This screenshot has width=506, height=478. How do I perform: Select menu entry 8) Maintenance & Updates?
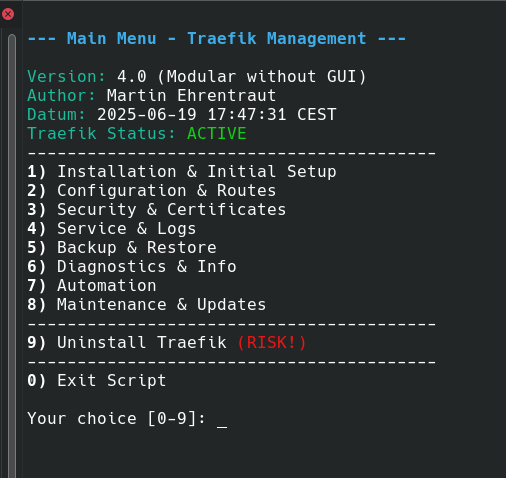(x=147, y=305)
